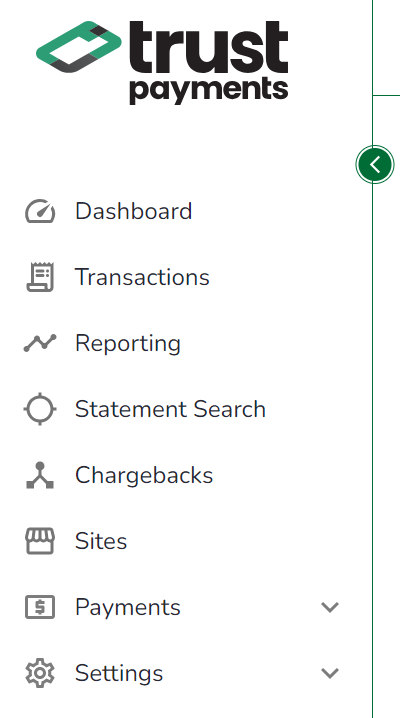
Task: Collapse sidebar with green arrow button
Action: pos(375,164)
